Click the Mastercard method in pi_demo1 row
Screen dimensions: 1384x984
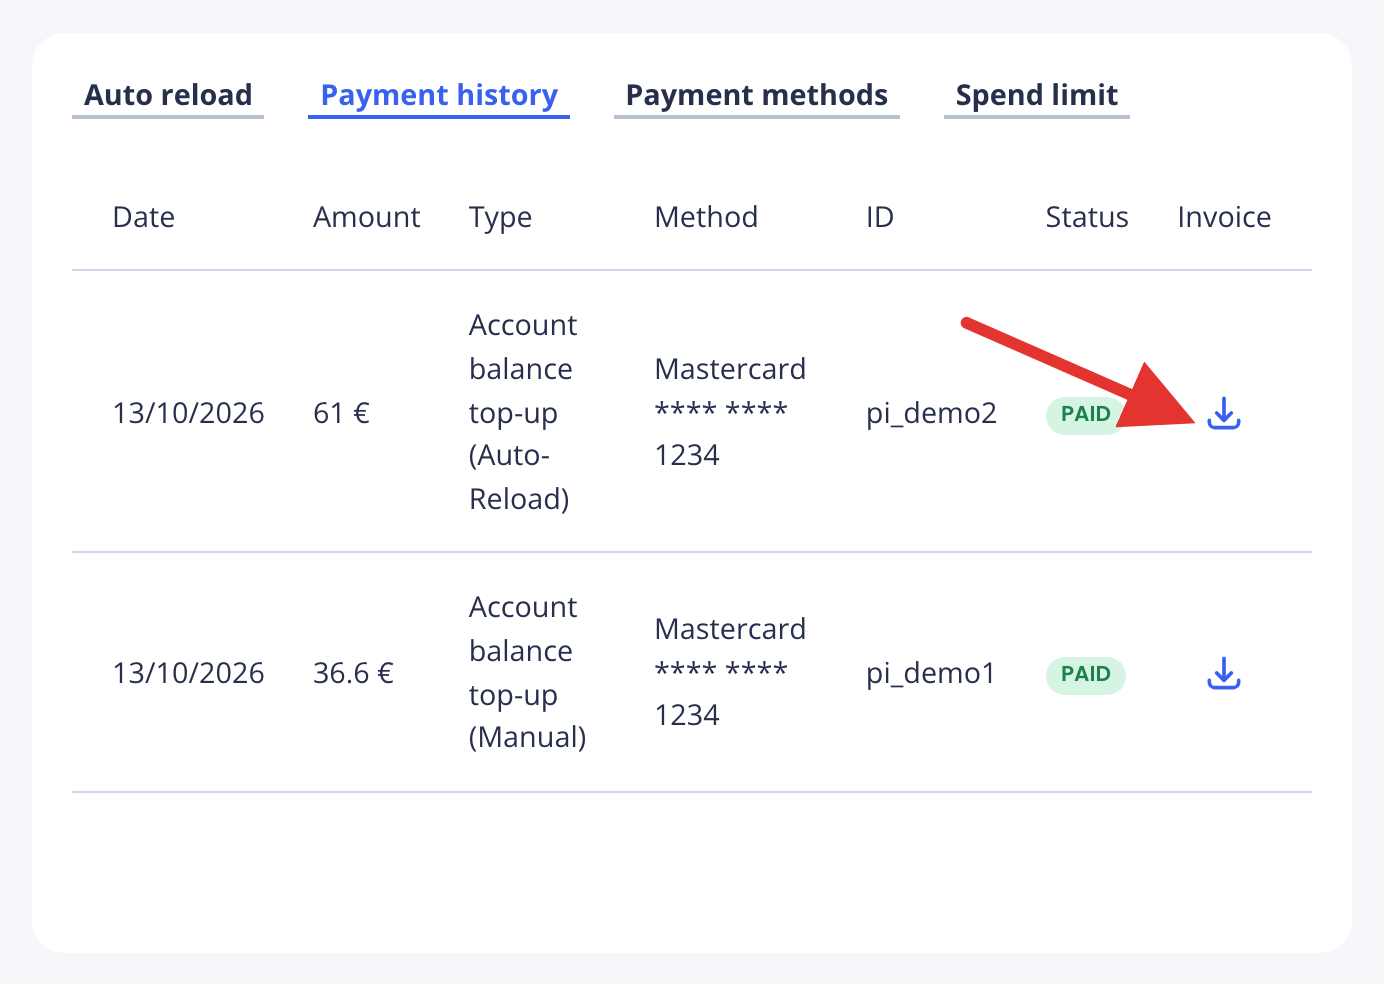pos(730,672)
